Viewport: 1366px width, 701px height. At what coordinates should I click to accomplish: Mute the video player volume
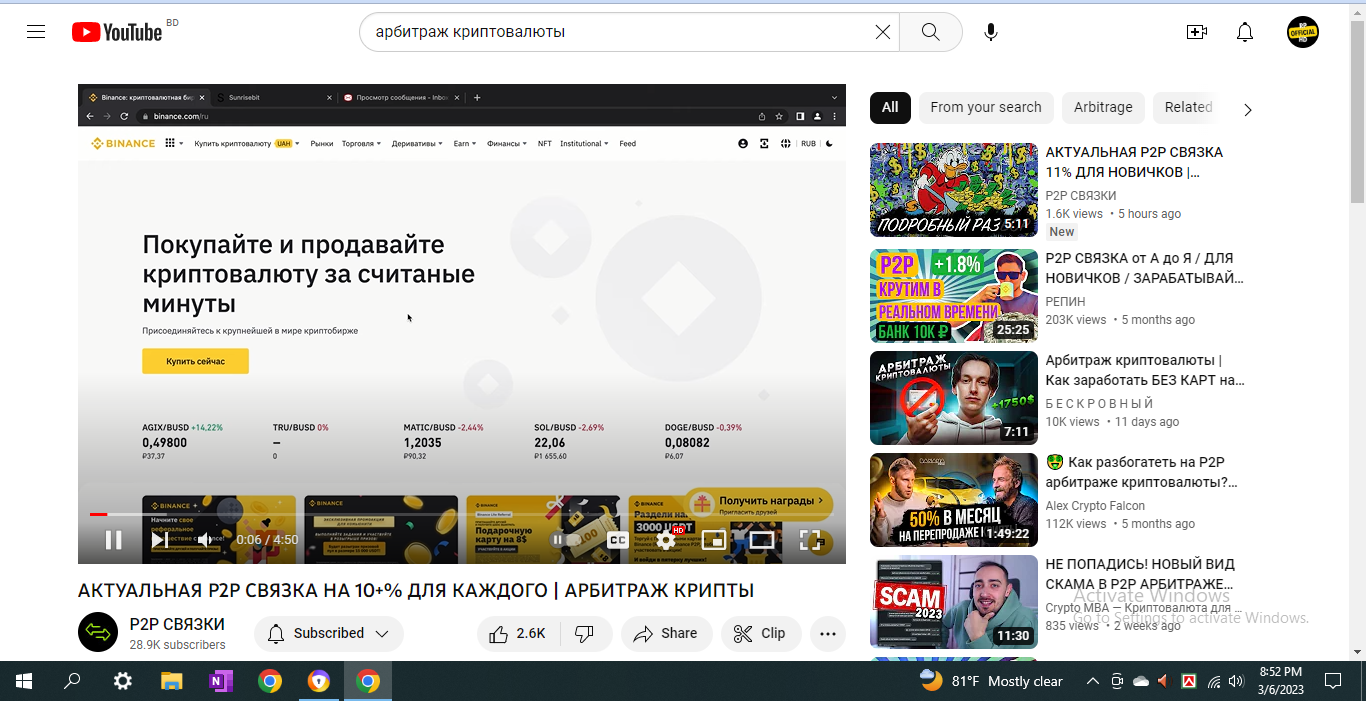(x=205, y=540)
